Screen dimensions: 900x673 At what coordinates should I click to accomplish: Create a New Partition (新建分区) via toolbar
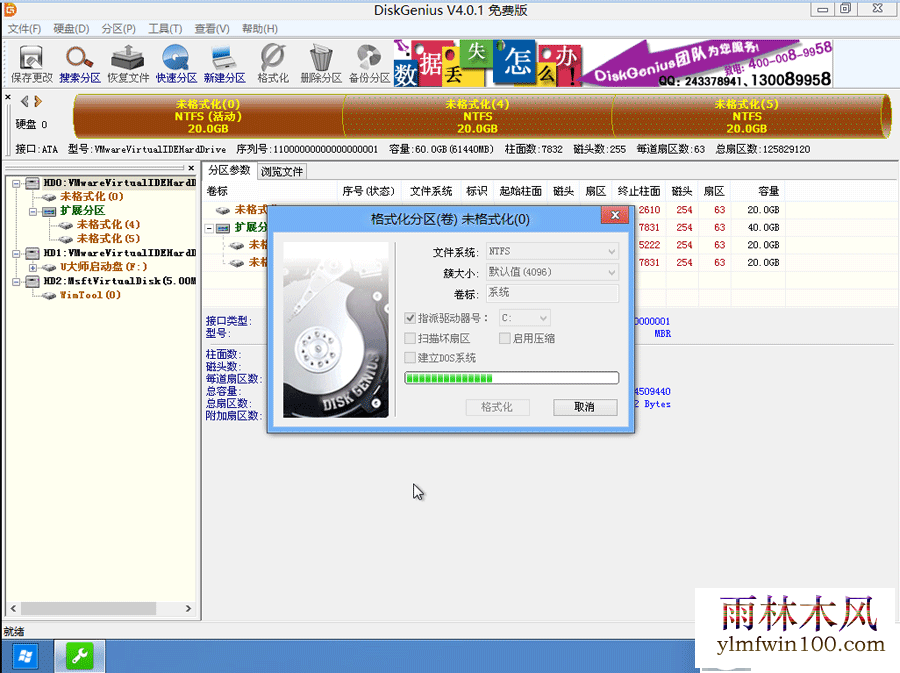tap(224, 64)
